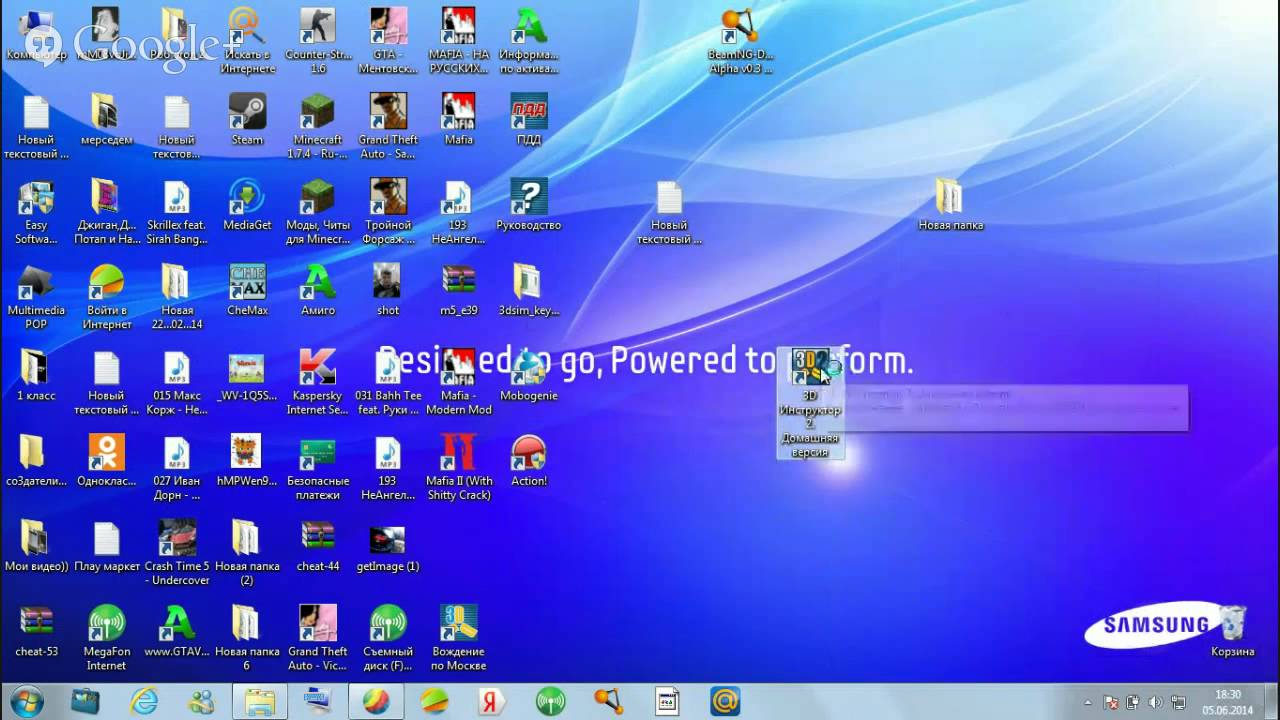The width and height of the screenshot is (1280, 720).
Task: Select the Безопасные платежи shortcut
Action: tap(318, 467)
